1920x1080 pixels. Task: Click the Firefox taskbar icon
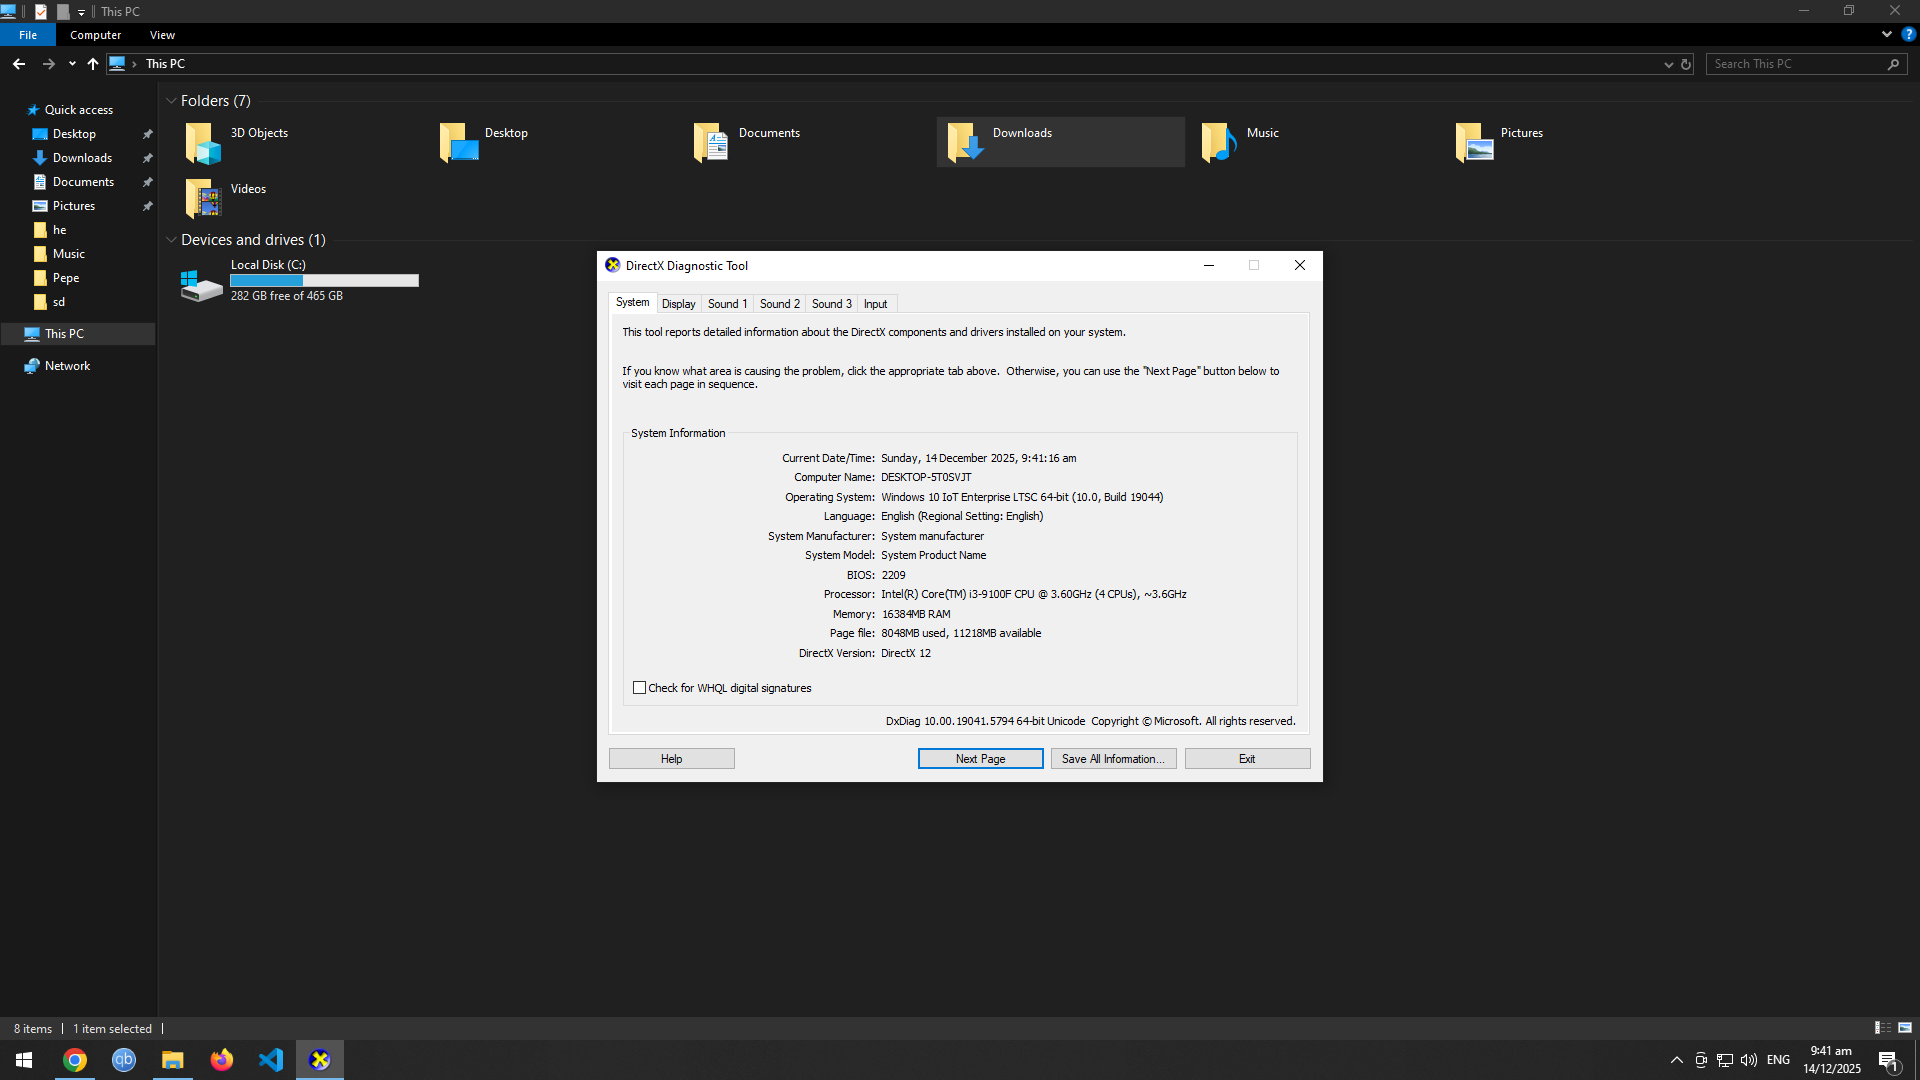[x=222, y=1060]
